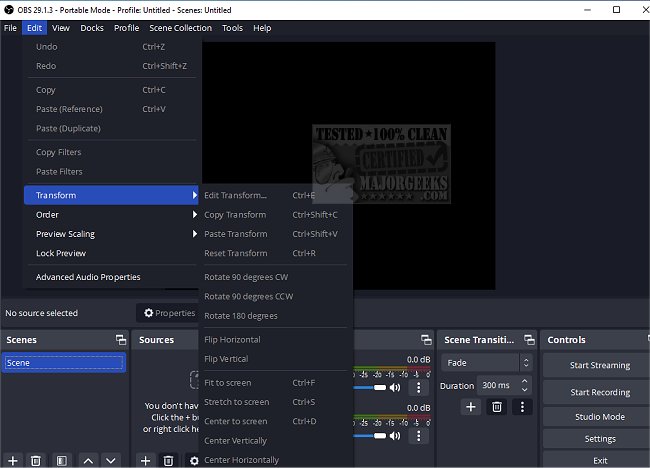Screen dimensions: 650x468
Task: Click Start Streaming button
Action: (599, 365)
